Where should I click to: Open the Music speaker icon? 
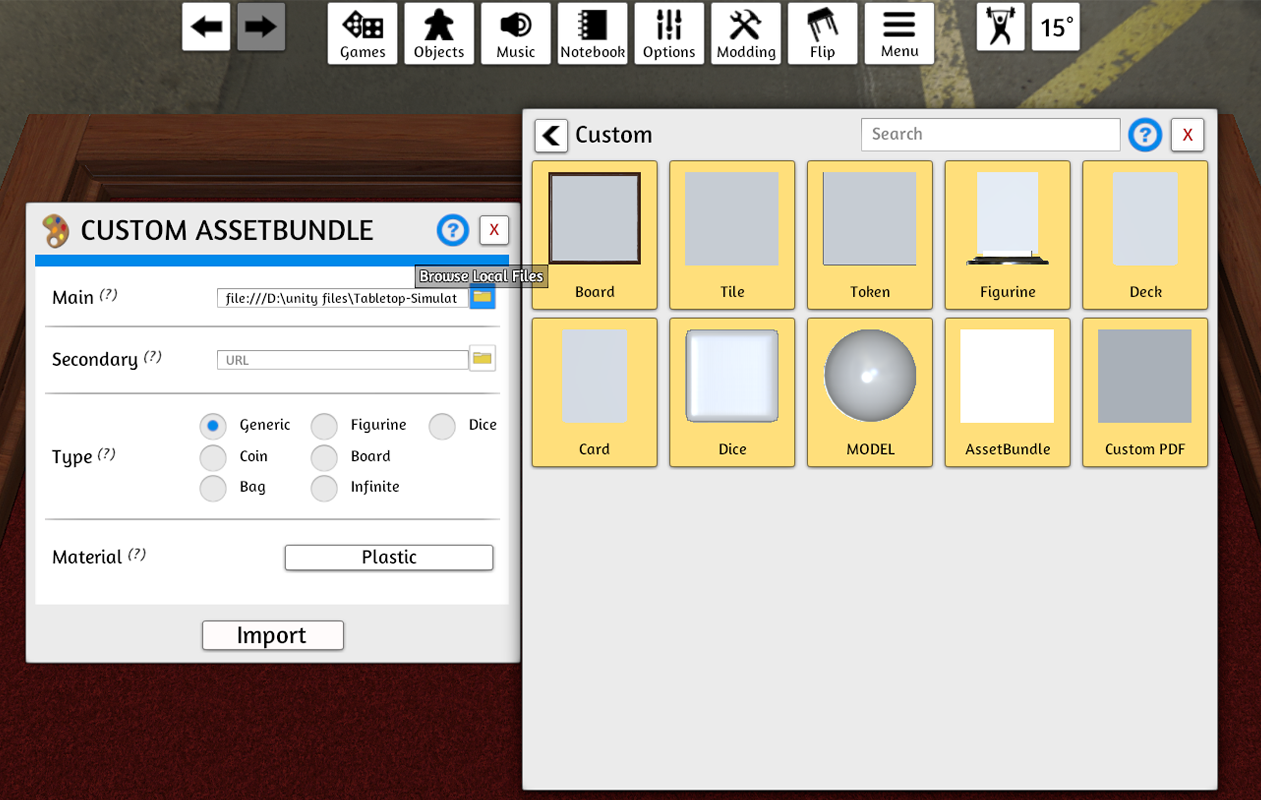click(516, 33)
